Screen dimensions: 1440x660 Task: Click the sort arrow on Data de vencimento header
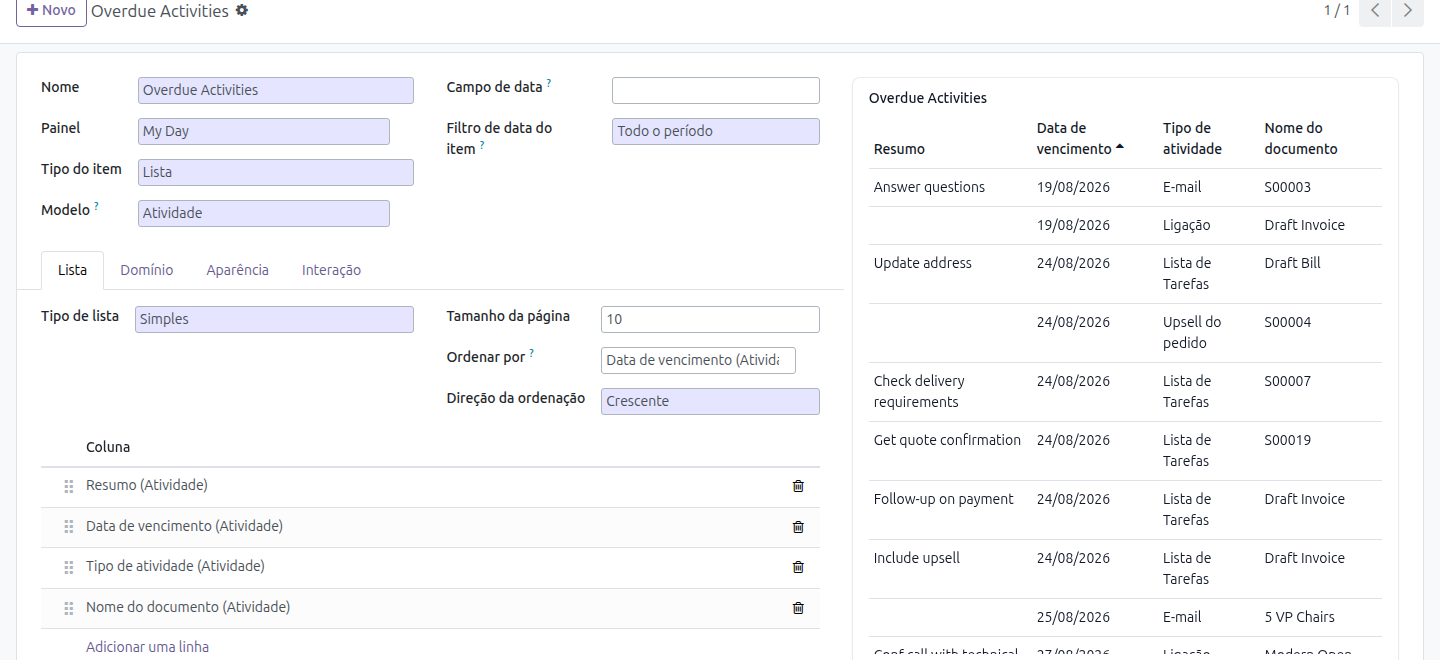point(1120,148)
